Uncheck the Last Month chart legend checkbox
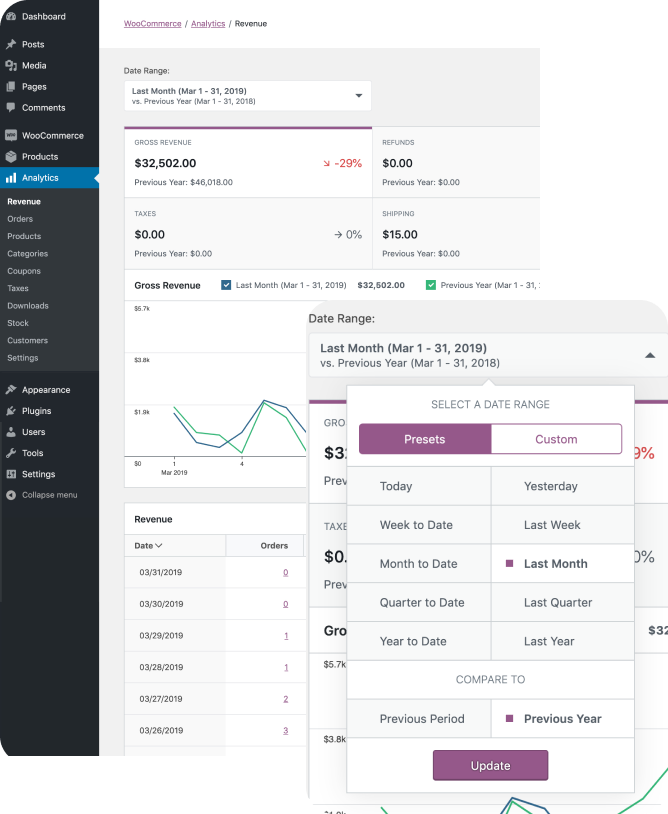This screenshot has height=814, width=668. 226,285
